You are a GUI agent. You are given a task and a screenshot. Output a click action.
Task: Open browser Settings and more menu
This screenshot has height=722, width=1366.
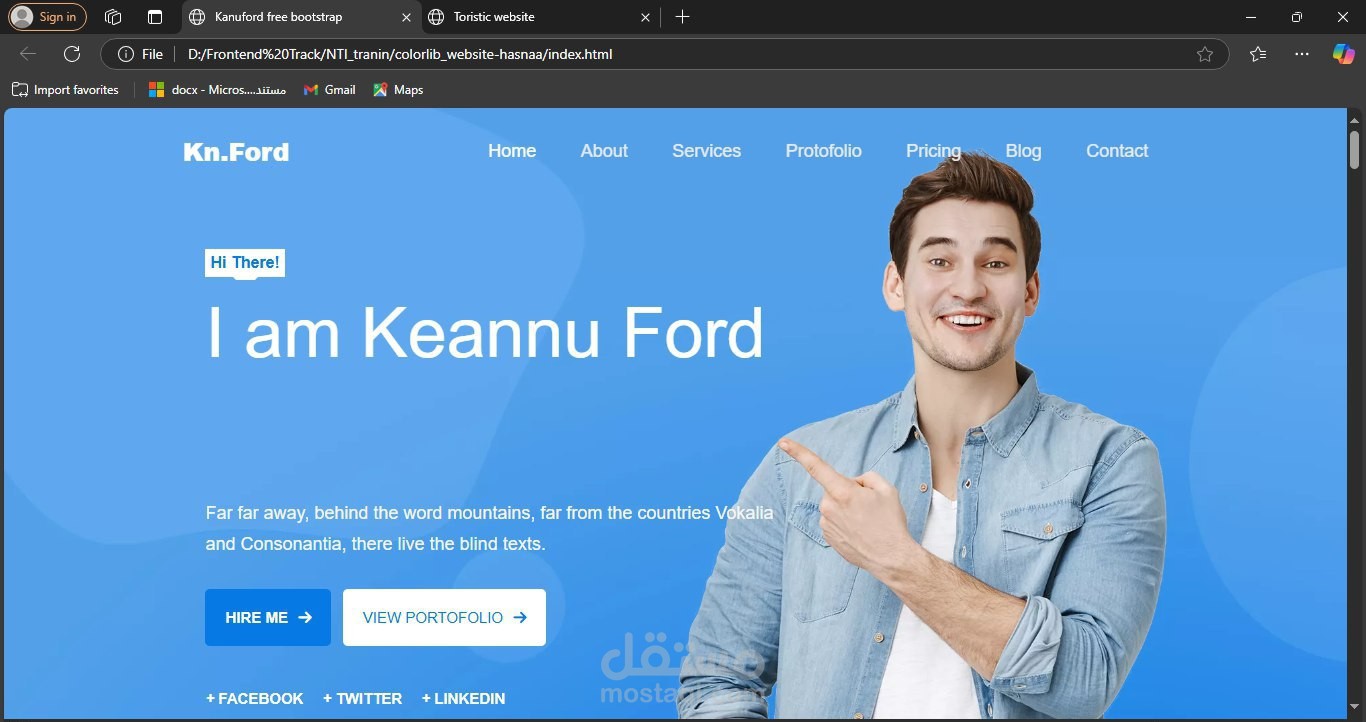(1301, 54)
